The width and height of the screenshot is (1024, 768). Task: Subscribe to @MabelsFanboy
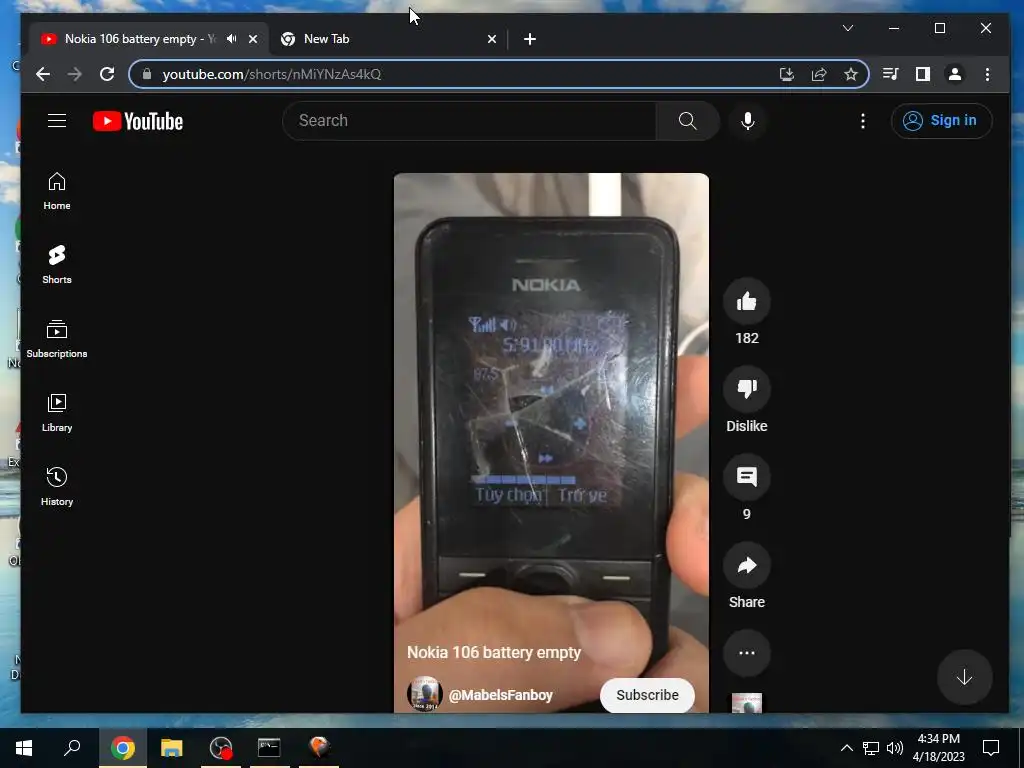[x=647, y=695]
